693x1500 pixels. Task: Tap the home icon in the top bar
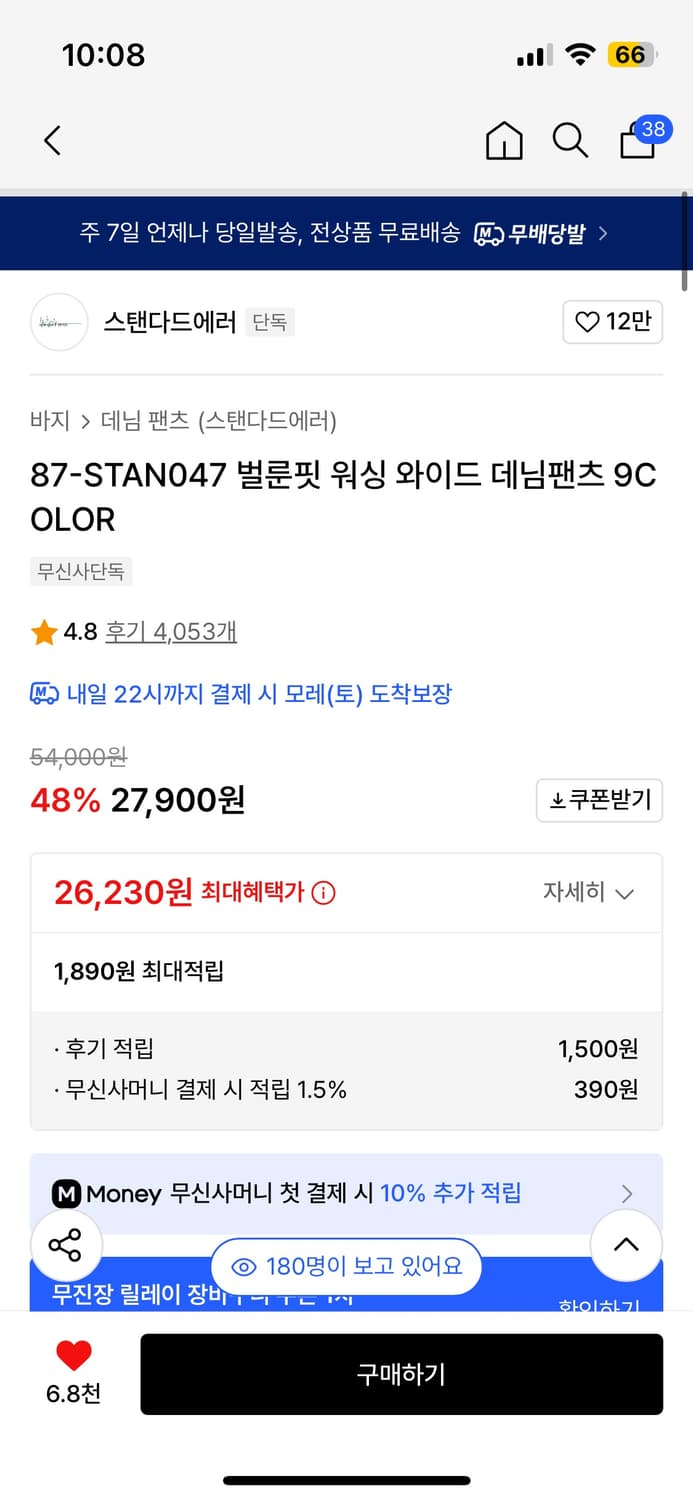pos(504,141)
